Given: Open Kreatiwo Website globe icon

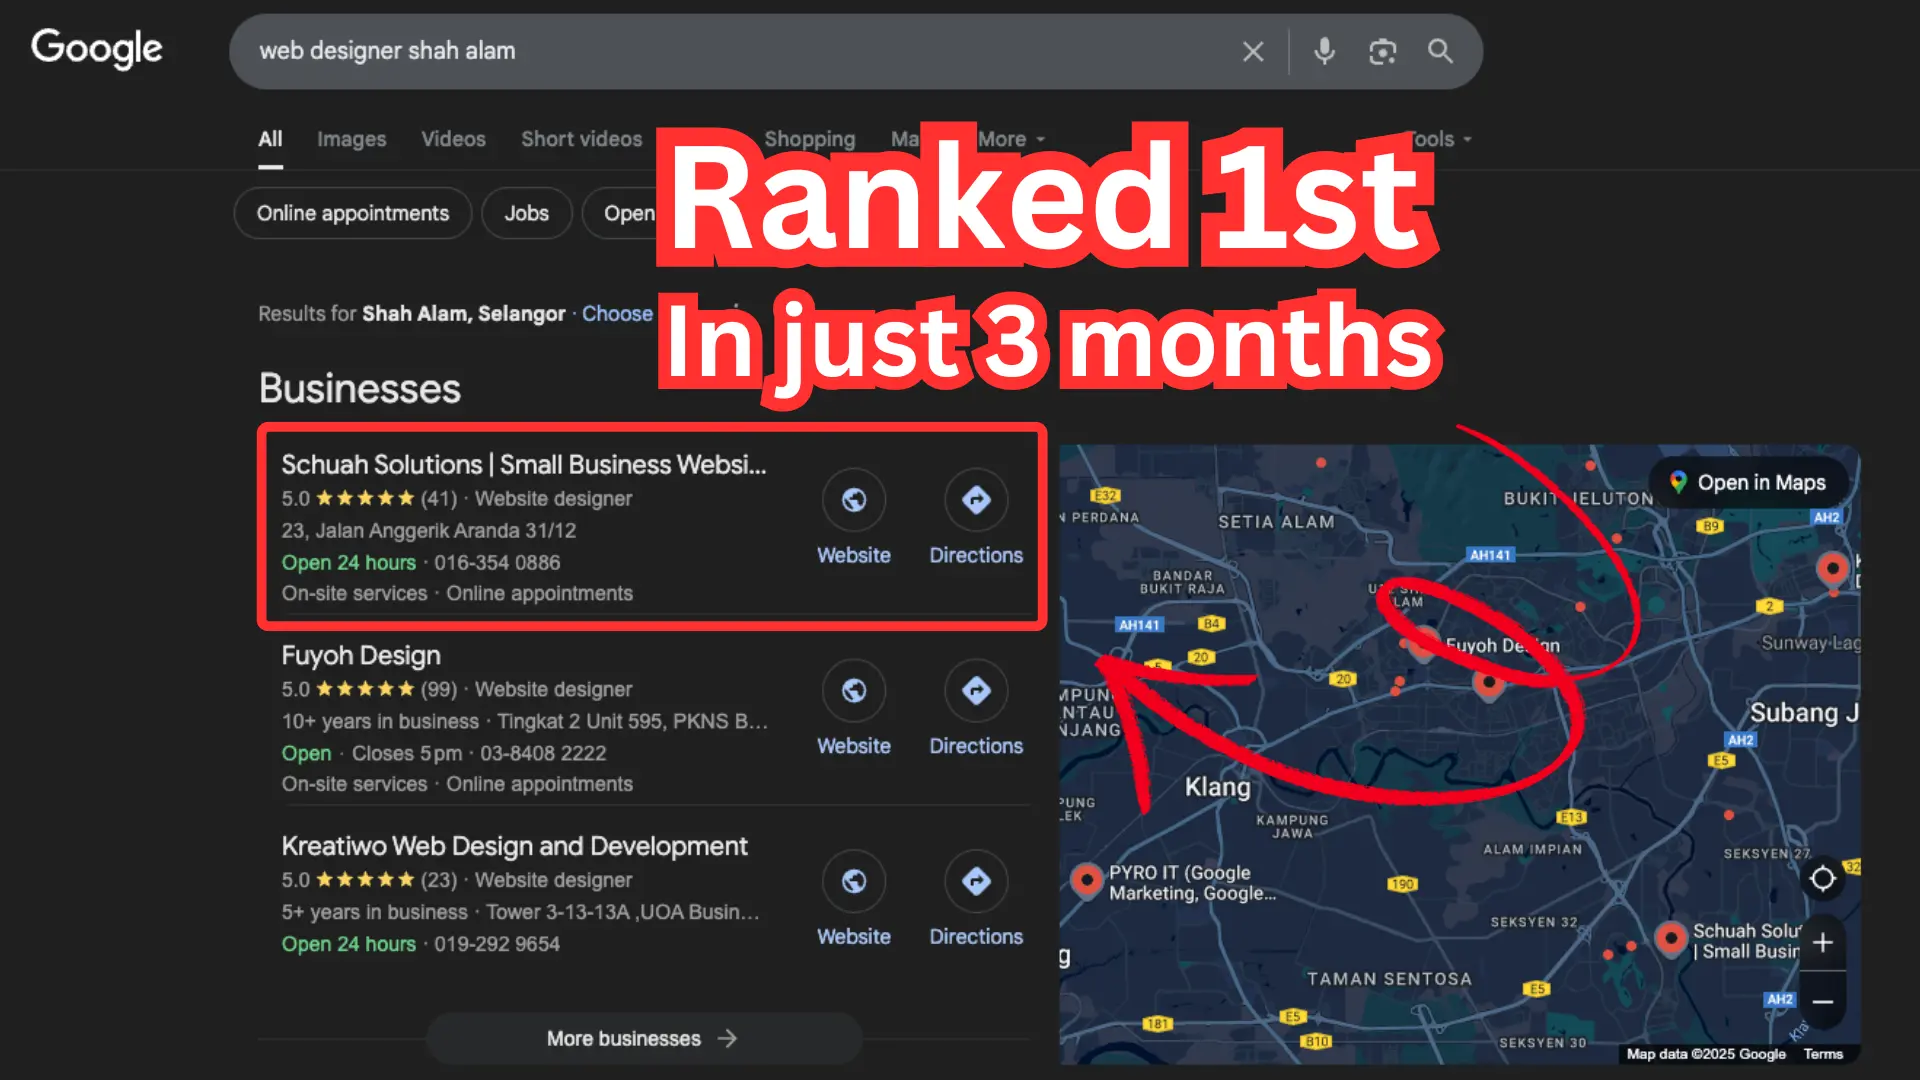Looking at the screenshot, I should click(853, 881).
